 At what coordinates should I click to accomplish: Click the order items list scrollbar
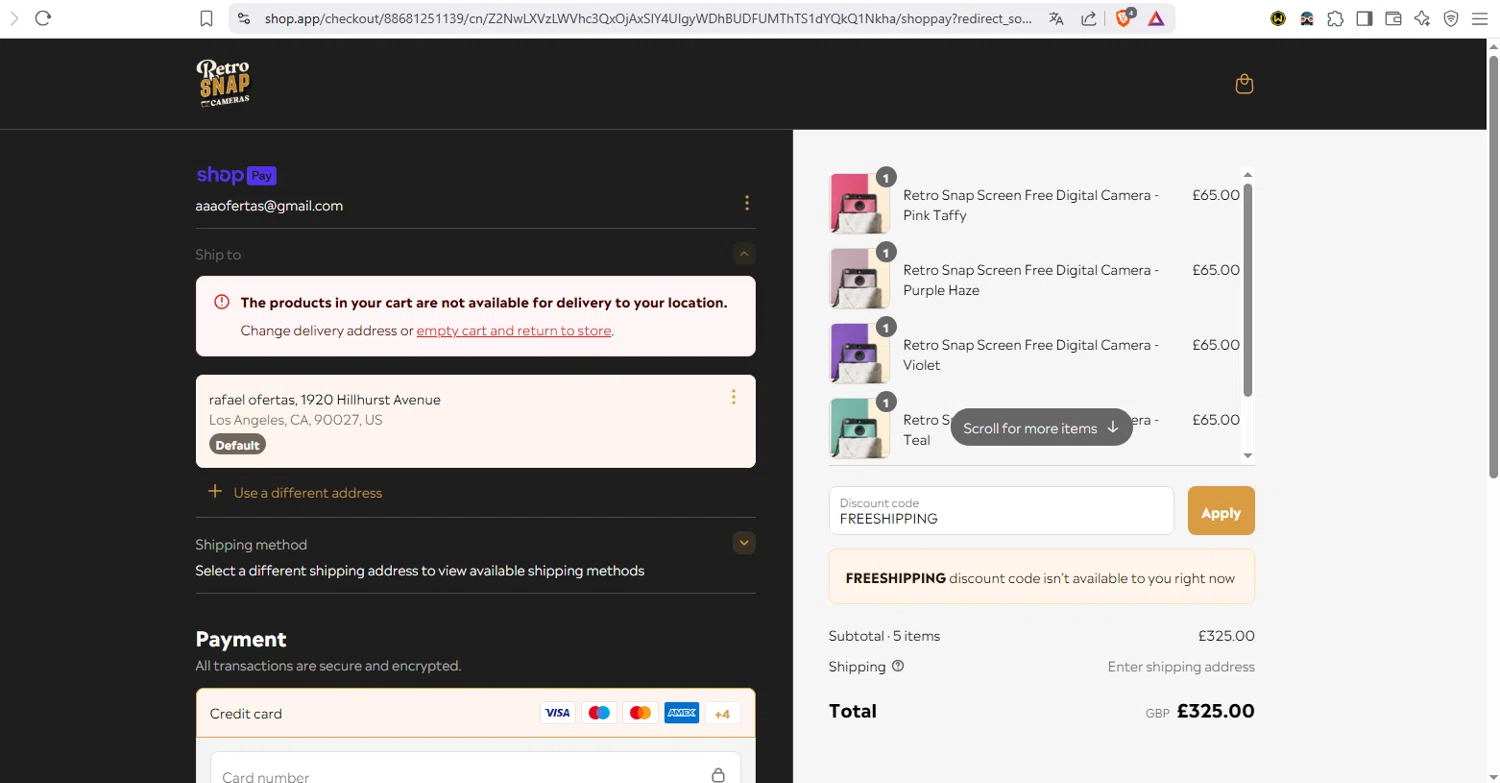pos(1247,290)
